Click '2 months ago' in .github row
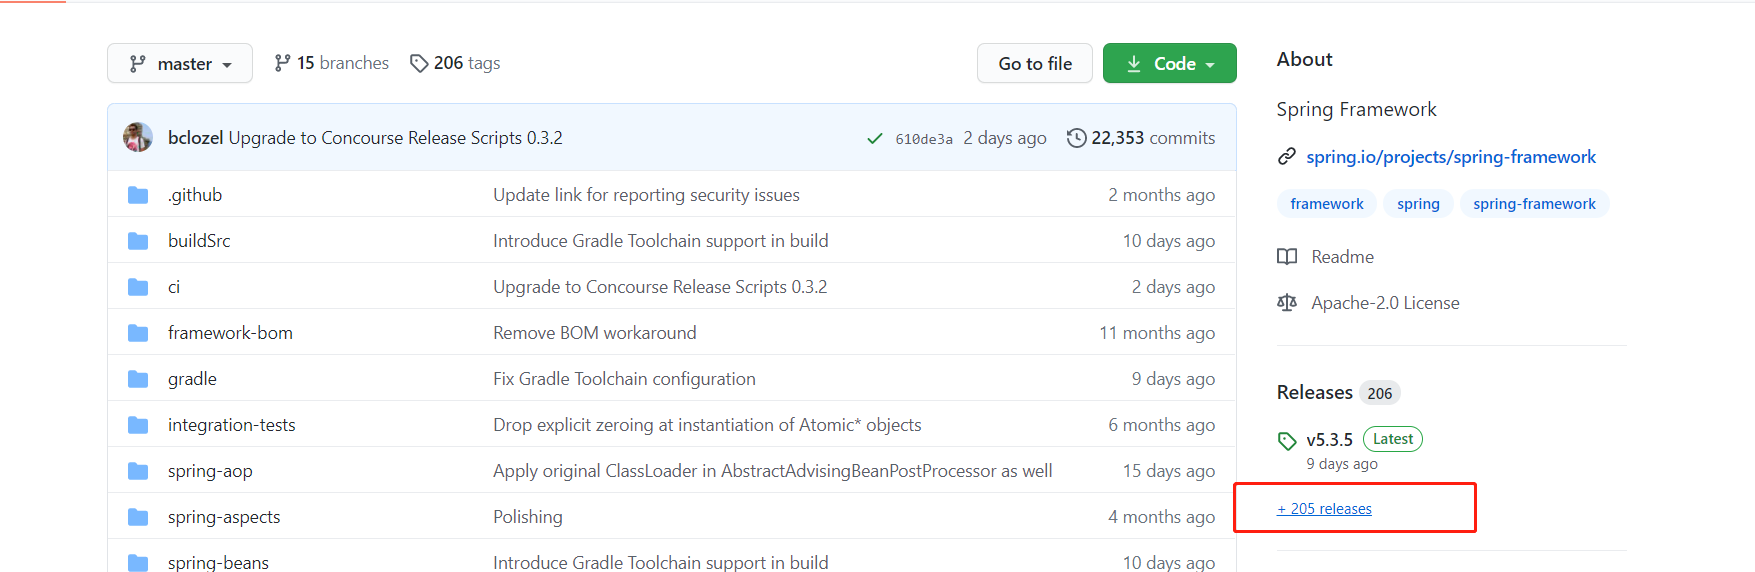Screen dimensions: 1755x572 coord(1161,195)
